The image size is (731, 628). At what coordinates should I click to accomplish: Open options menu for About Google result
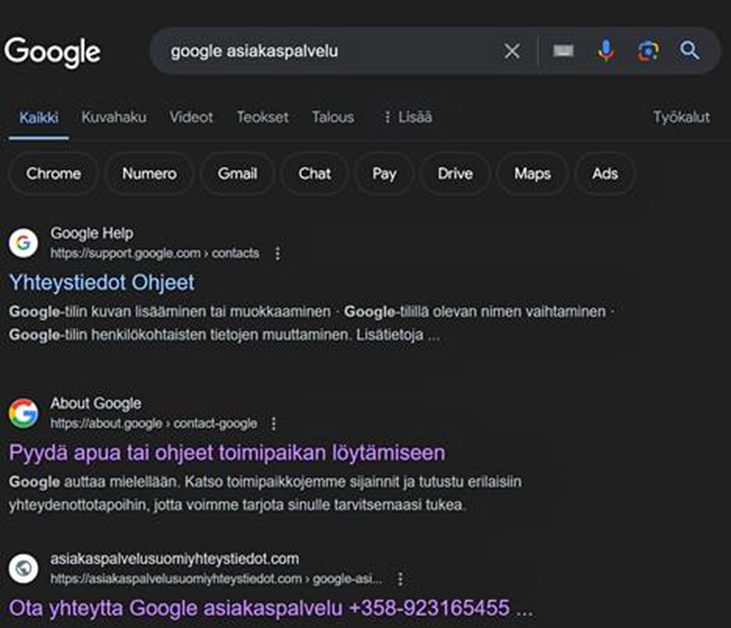(274, 424)
